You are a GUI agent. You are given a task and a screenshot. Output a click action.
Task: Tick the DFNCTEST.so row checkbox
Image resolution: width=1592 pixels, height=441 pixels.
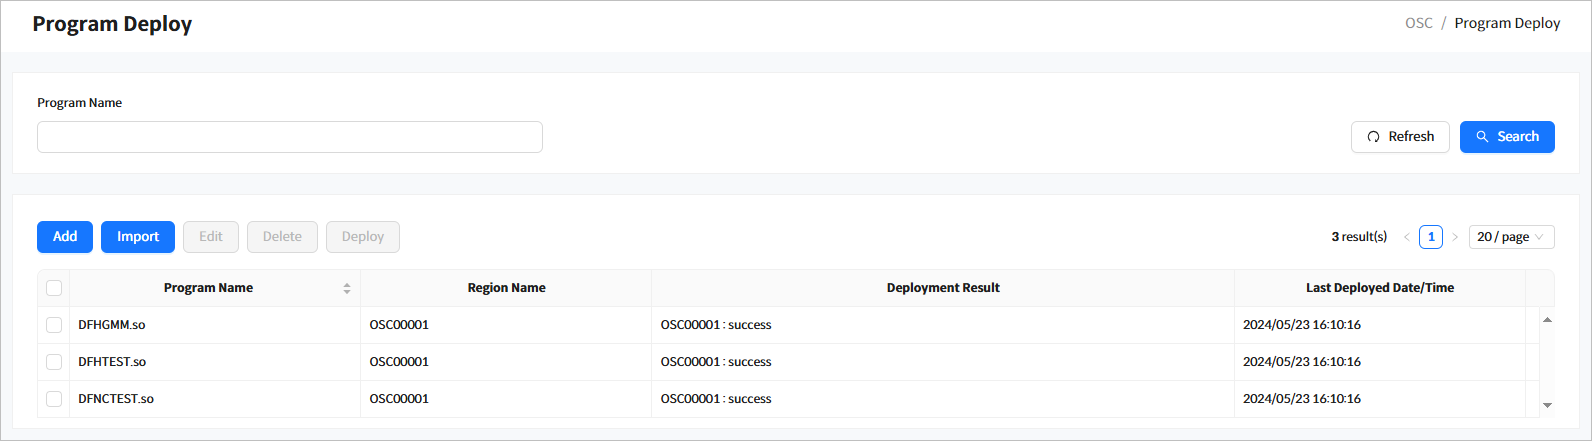click(x=54, y=399)
